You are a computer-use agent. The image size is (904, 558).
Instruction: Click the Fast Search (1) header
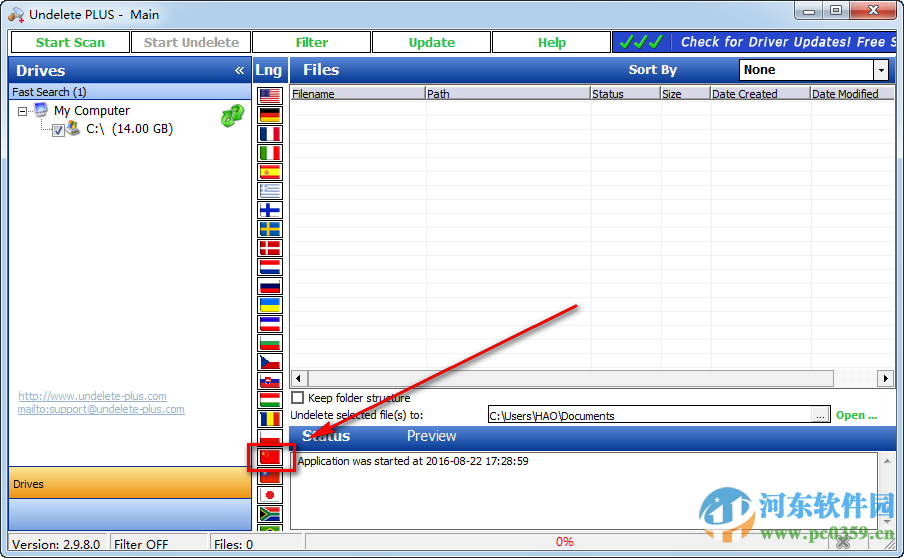[x=130, y=92]
